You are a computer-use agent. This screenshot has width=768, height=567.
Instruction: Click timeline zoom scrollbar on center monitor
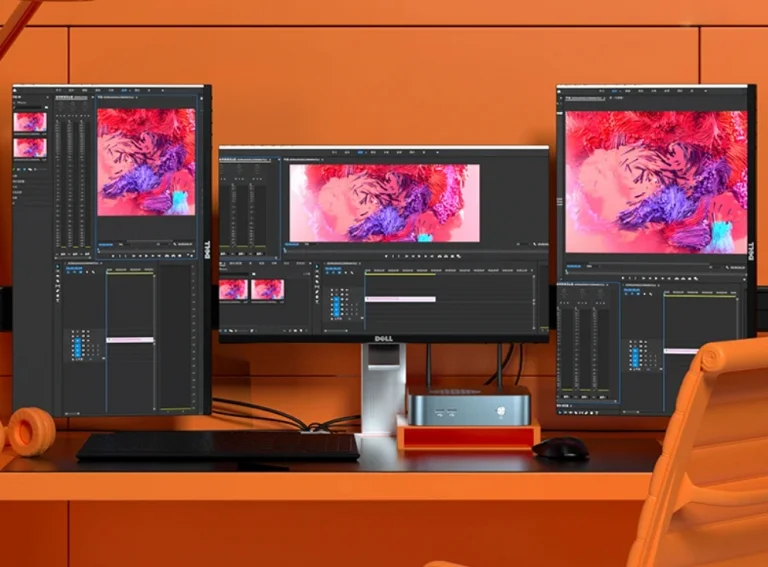(x=336, y=331)
